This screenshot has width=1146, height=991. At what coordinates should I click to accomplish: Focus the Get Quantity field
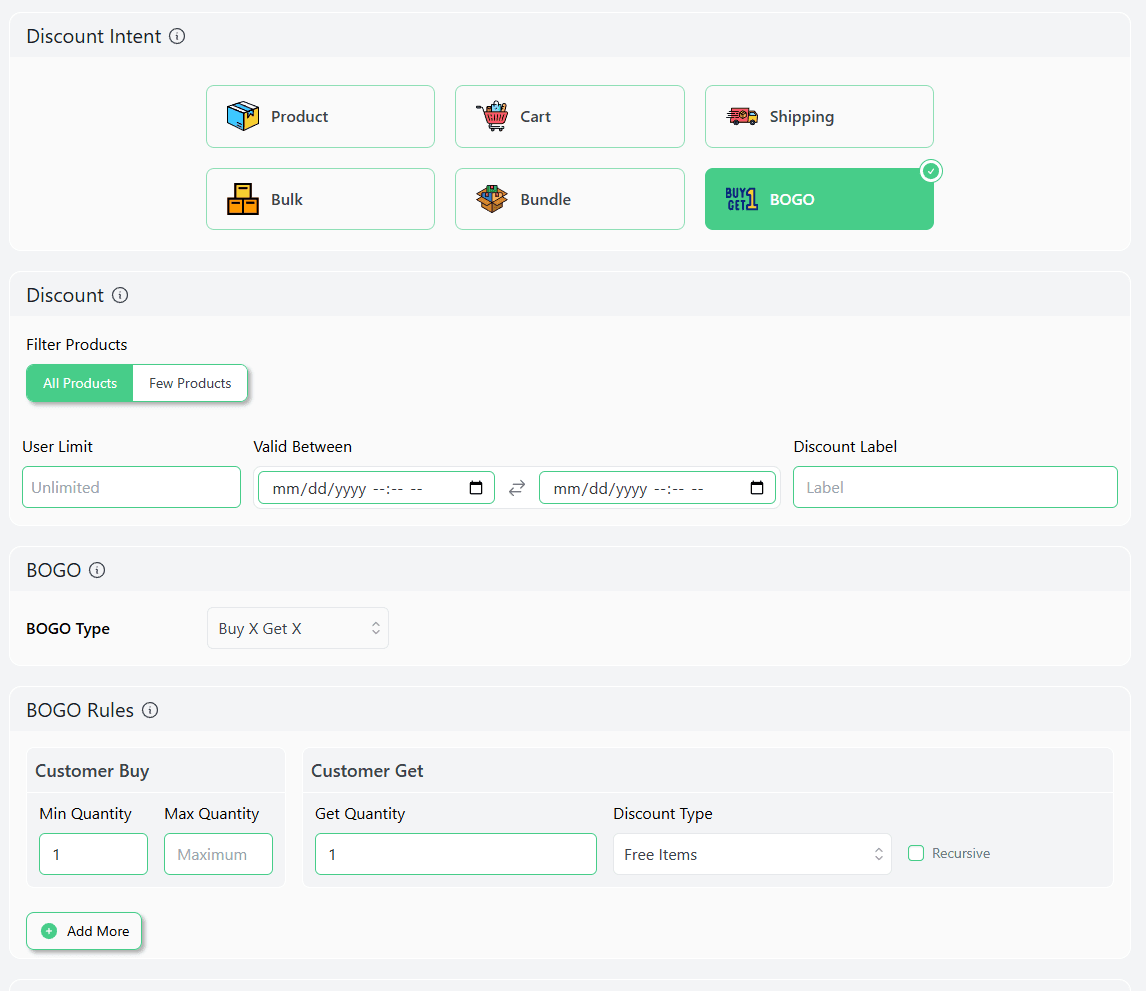pyautogui.click(x=456, y=854)
